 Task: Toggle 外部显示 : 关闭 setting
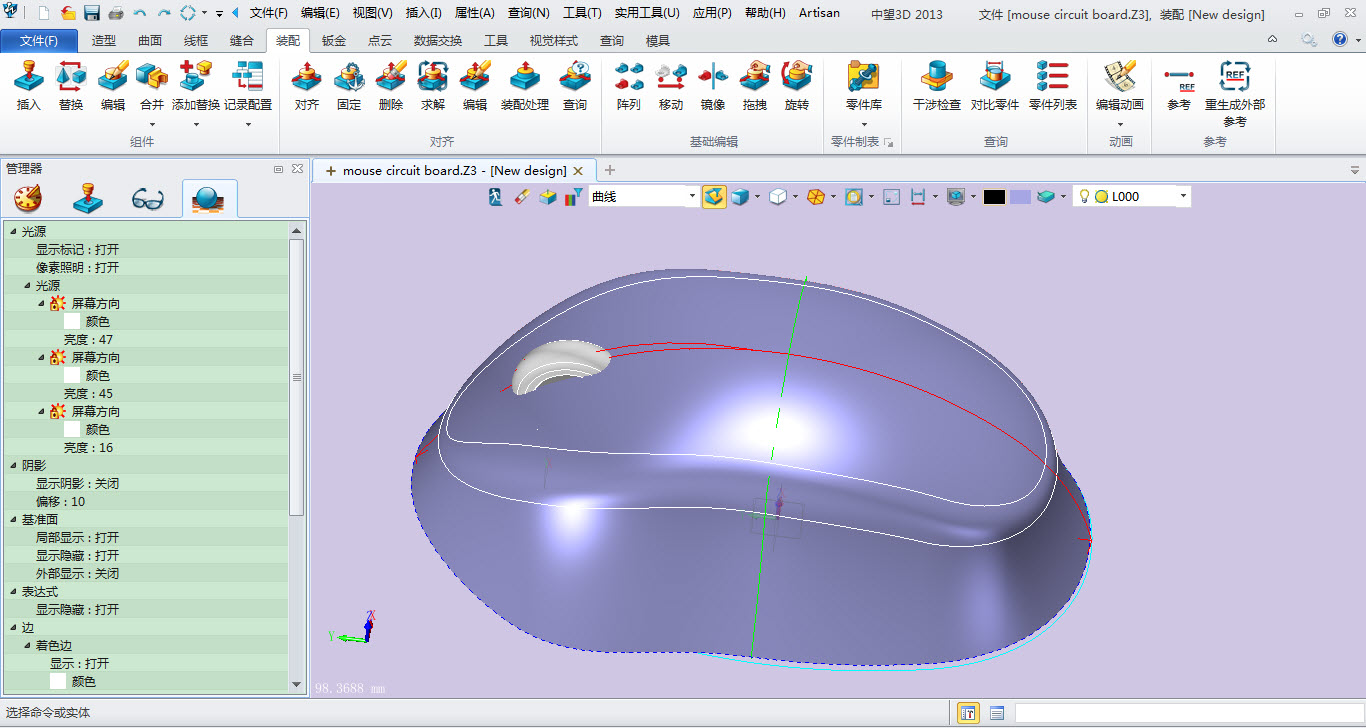point(77,573)
